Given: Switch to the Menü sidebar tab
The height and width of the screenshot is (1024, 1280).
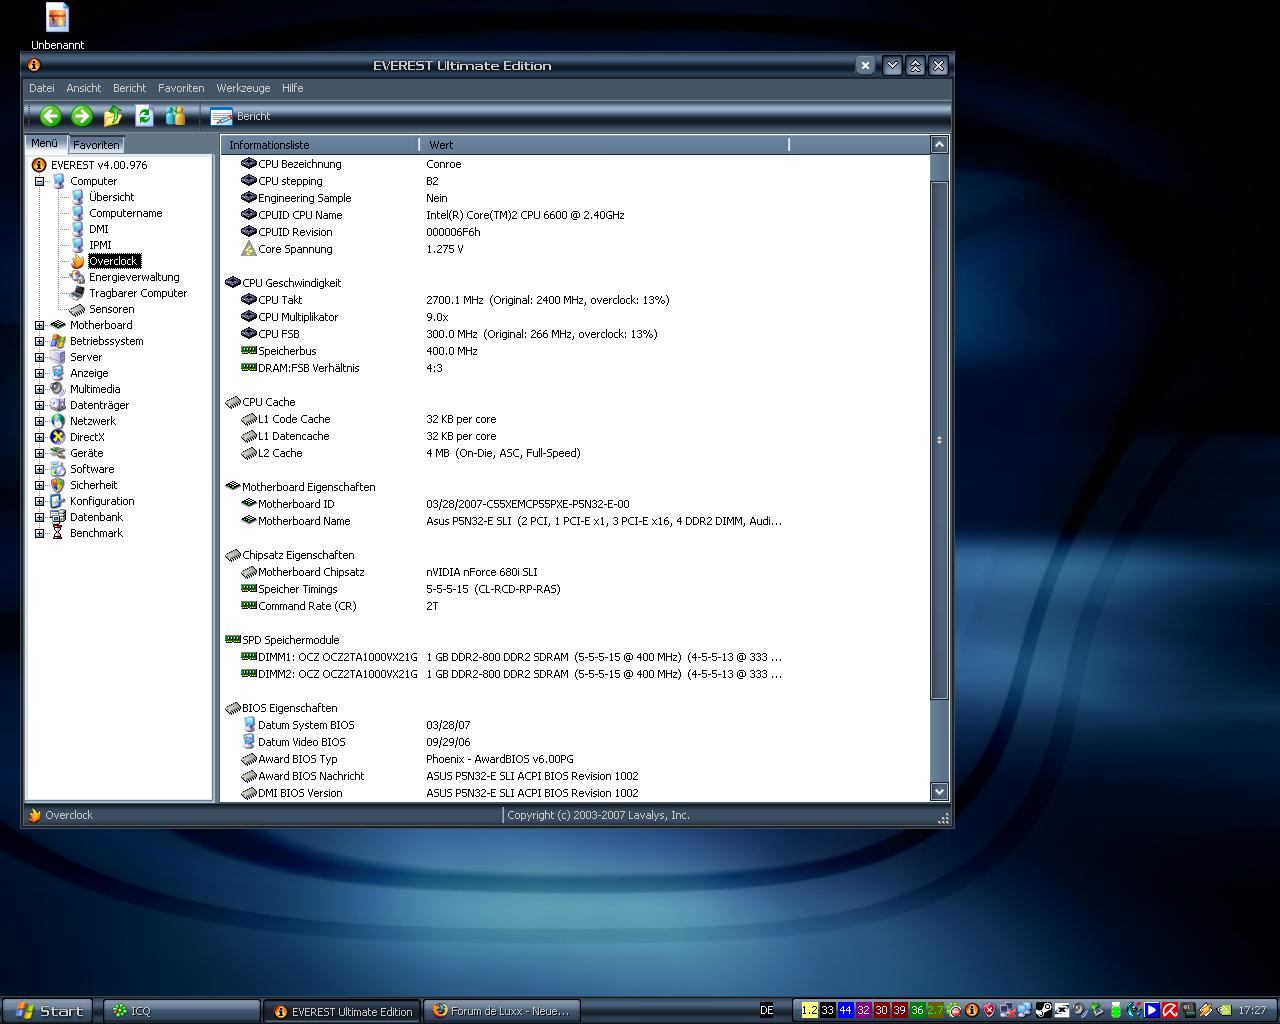Looking at the screenshot, I should click(x=45, y=144).
